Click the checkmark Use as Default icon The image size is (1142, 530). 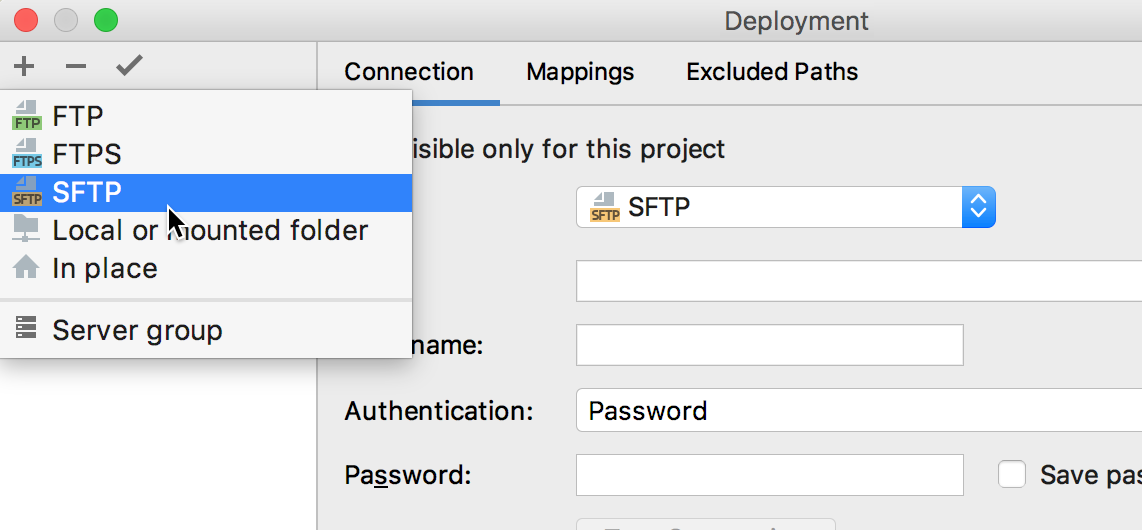[129, 67]
